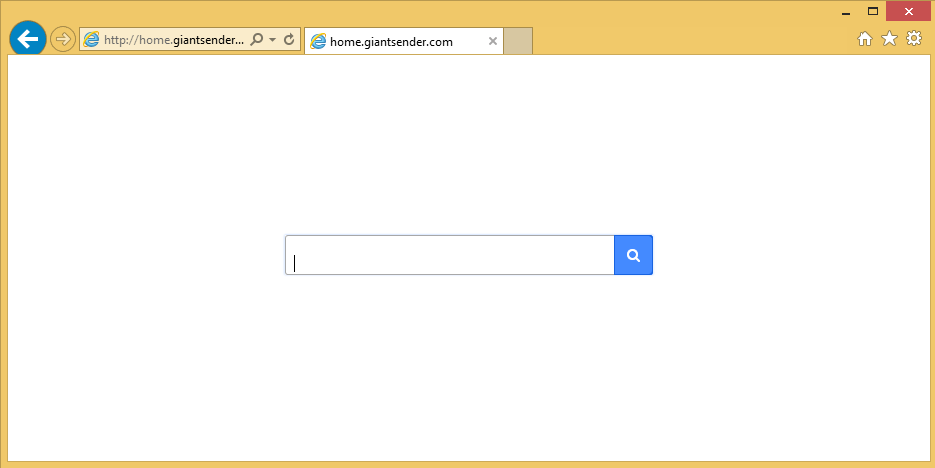This screenshot has width=935, height=468.
Task: Submit search with the blue magnifier button
Action: [x=633, y=255]
